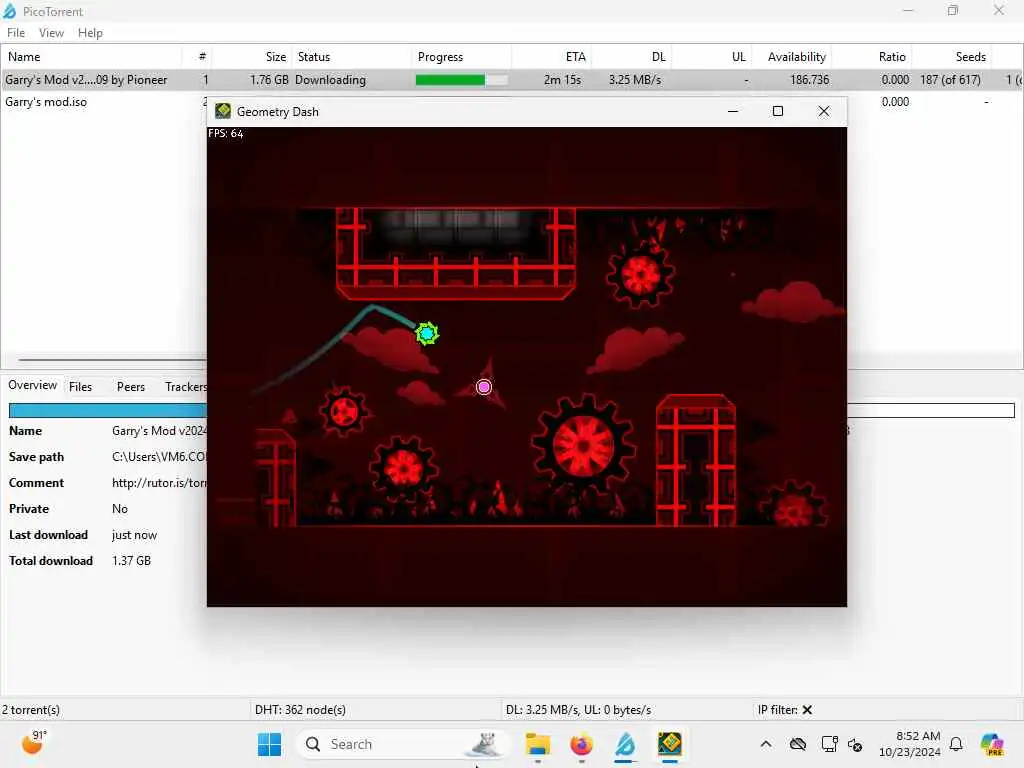Image resolution: width=1024 pixels, height=768 pixels.
Task: Open the notification bell icon
Action: pyautogui.click(x=956, y=744)
